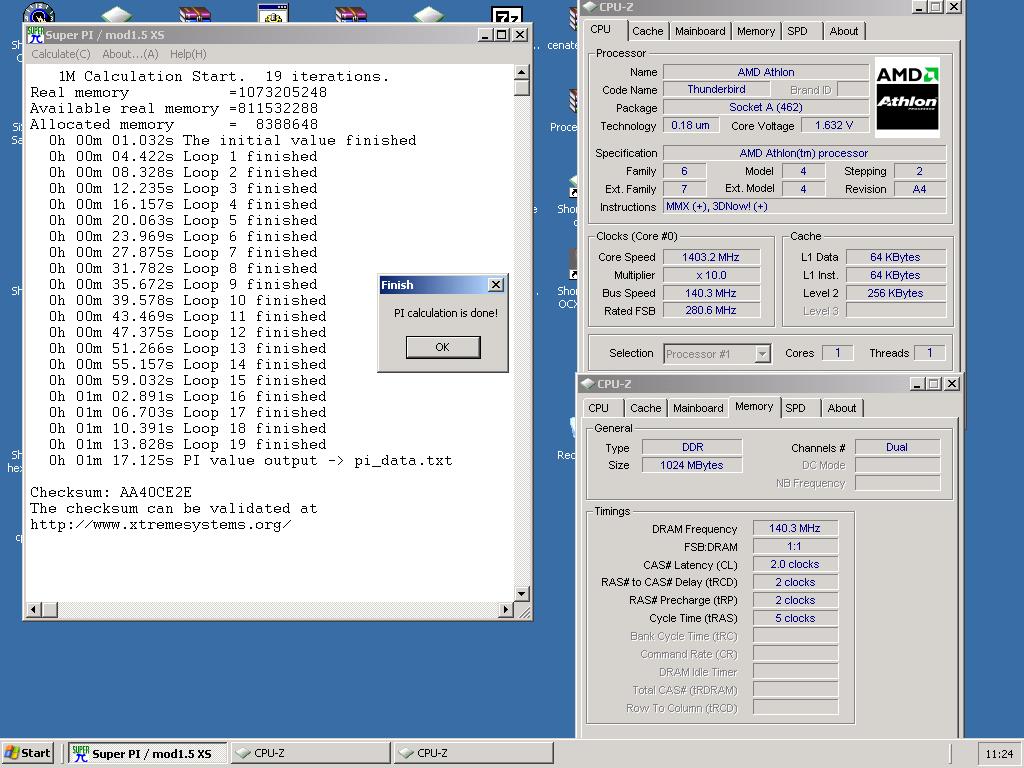Click the AMD Athlon logo in CPU-Z
The width and height of the screenshot is (1024, 768).
907,97
